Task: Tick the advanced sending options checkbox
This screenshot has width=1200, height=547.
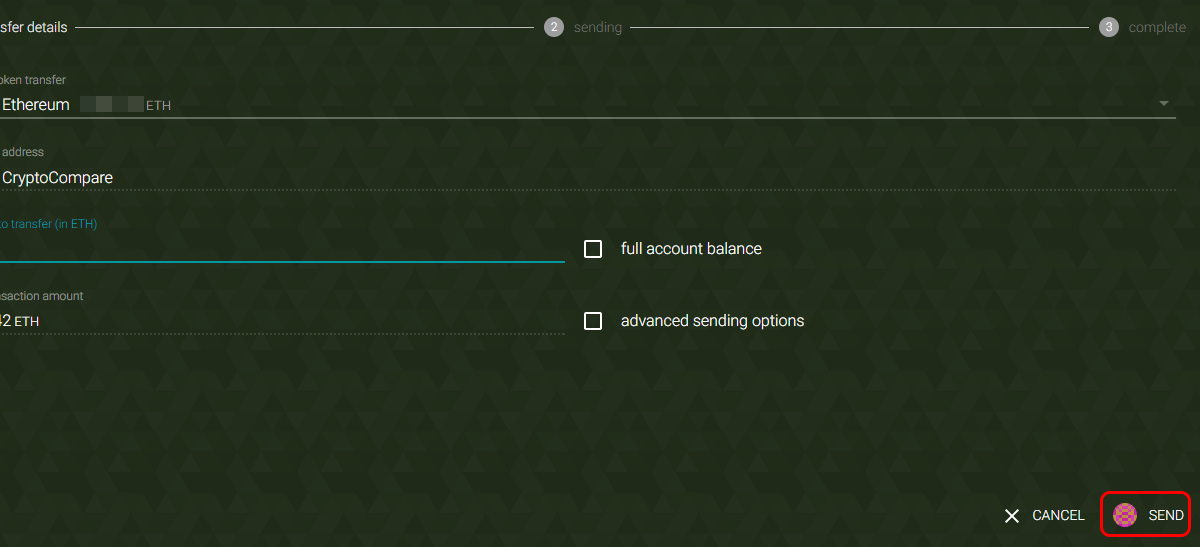Action: click(593, 321)
